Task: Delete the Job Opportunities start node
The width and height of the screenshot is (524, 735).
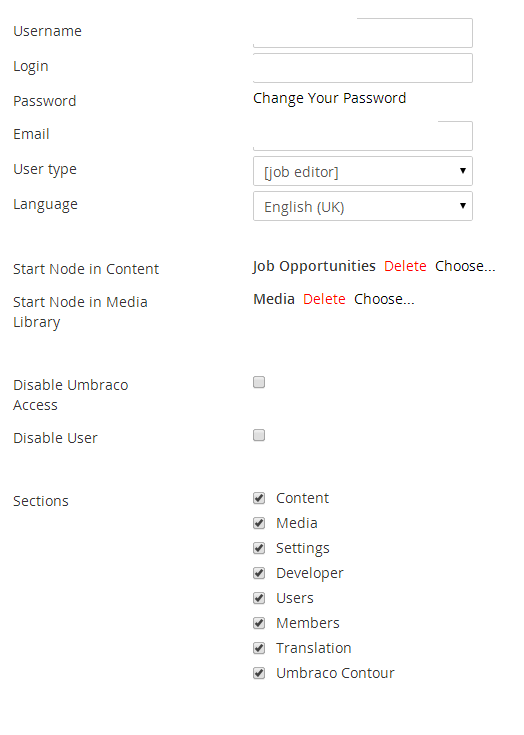Action: (405, 266)
